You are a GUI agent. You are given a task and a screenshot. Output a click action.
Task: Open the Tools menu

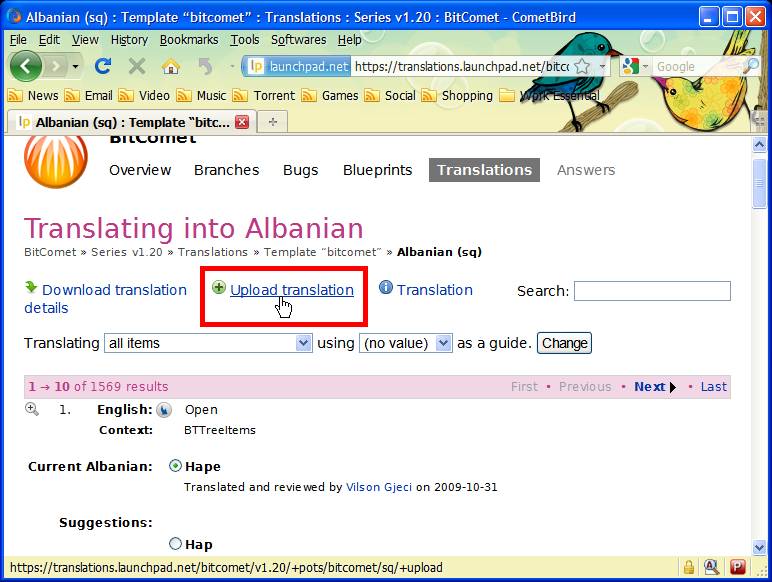[x=245, y=39]
